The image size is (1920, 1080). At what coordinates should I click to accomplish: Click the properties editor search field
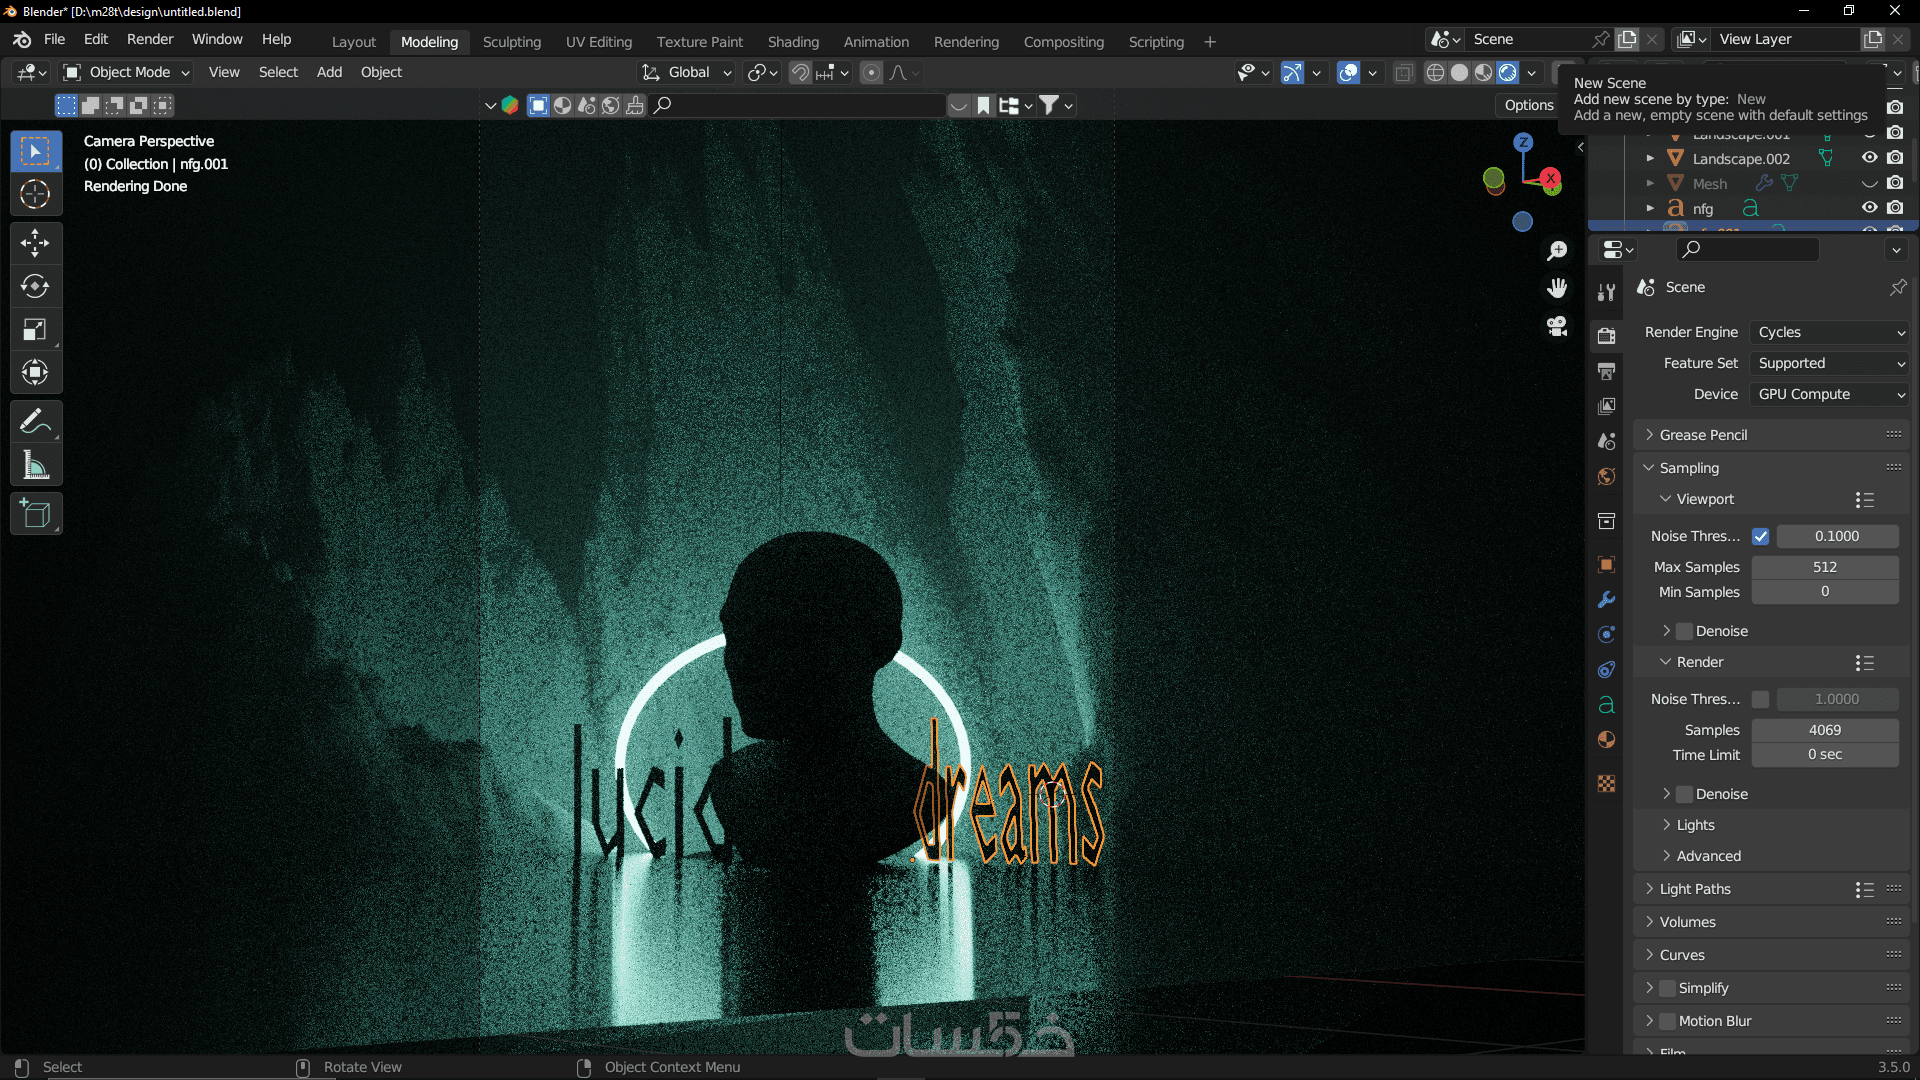click(x=1750, y=249)
